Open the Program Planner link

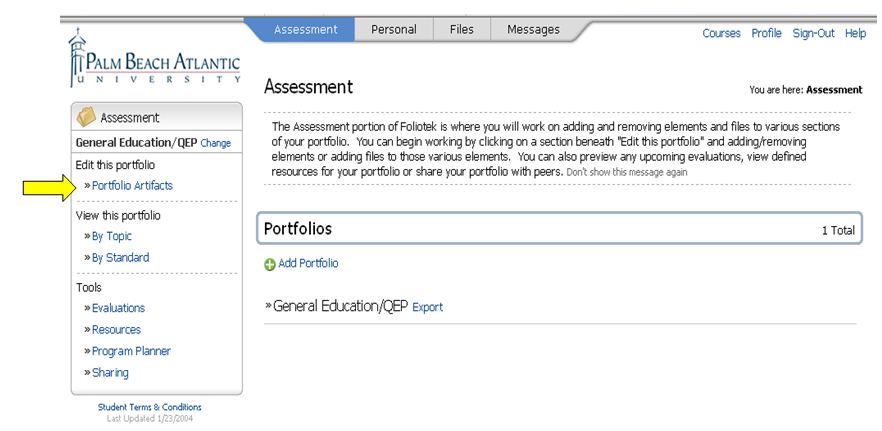coord(131,351)
